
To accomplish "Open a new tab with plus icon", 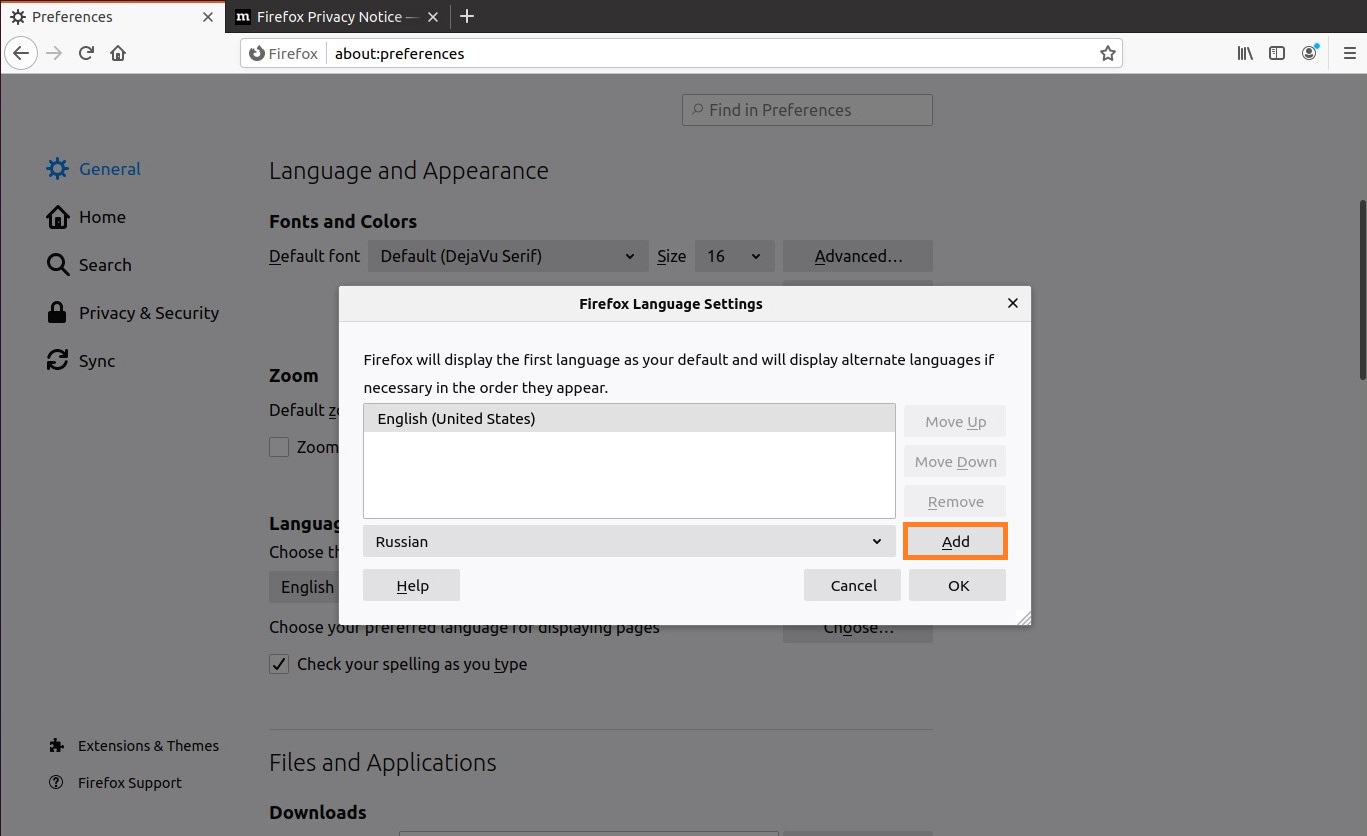I will pyautogui.click(x=466, y=16).
